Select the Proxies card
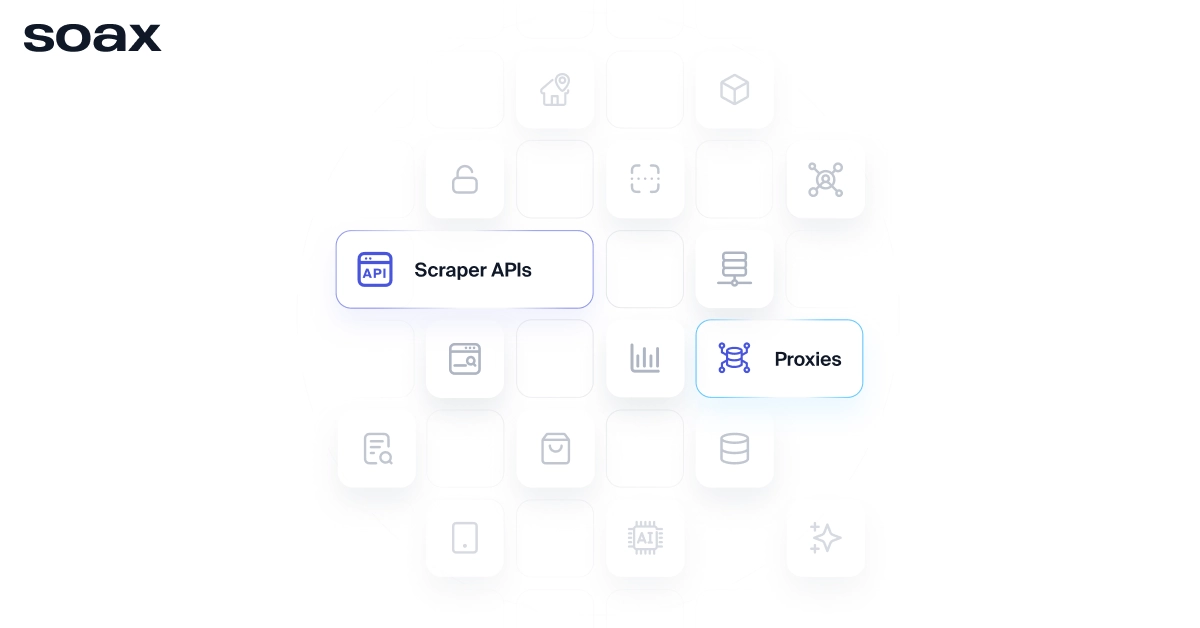This screenshot has height=628, width=1200. click(x=779, y=358)
